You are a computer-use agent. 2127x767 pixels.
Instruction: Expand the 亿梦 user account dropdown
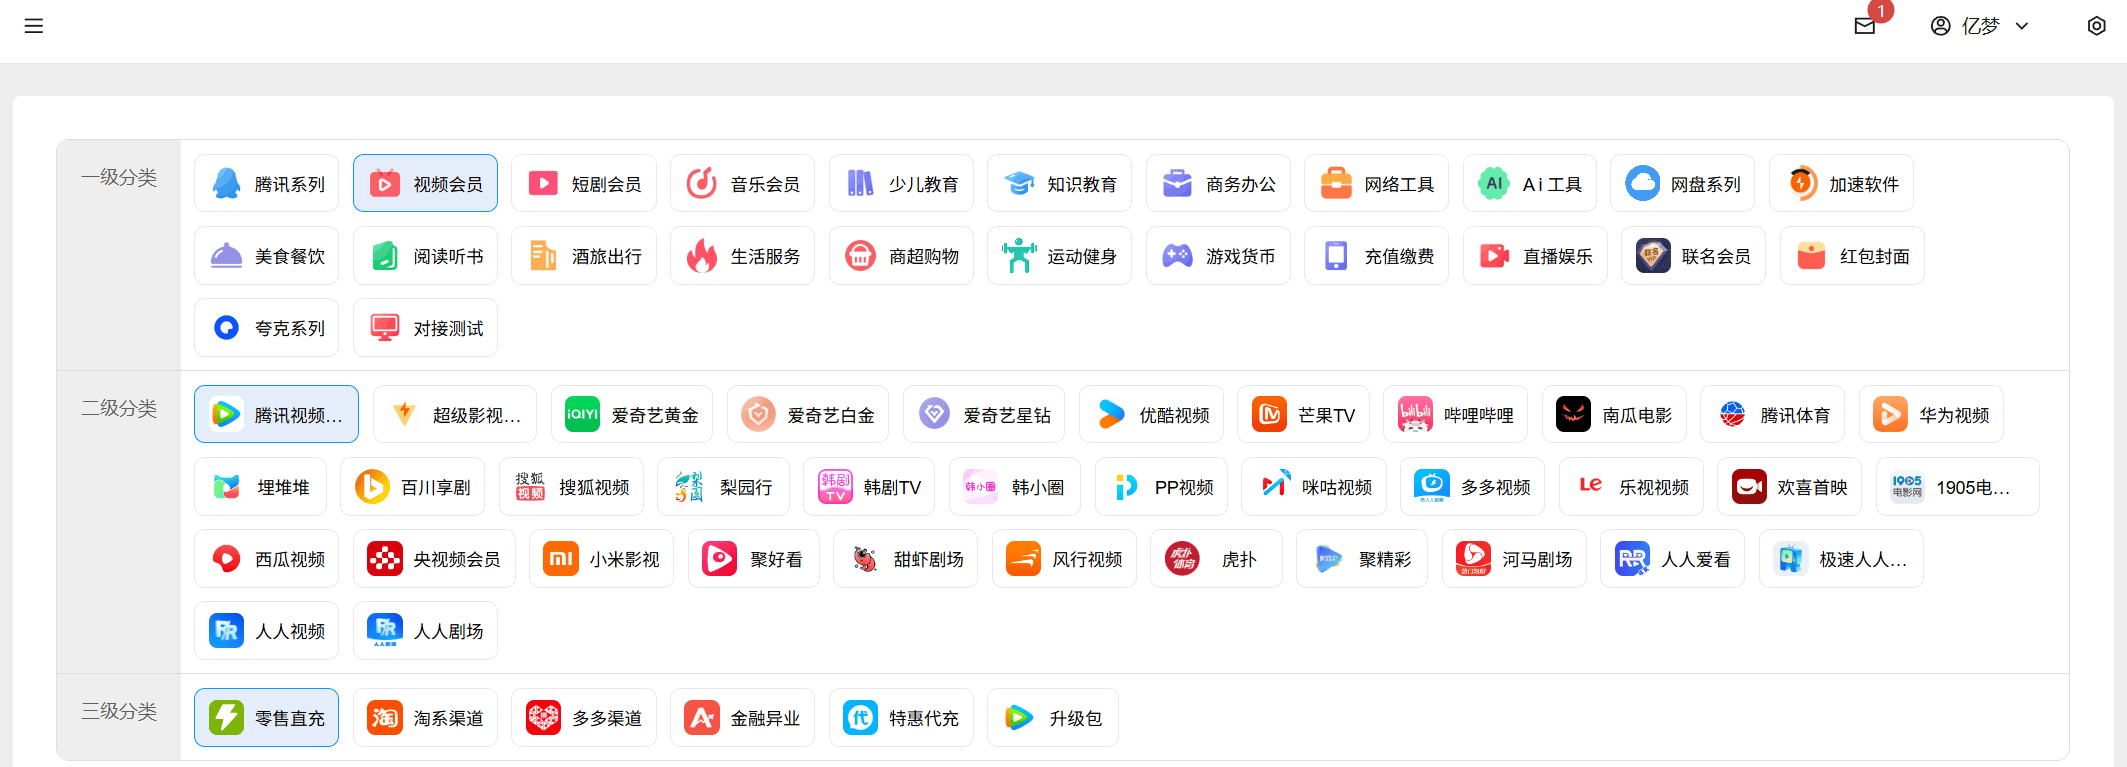point(1979,26)
